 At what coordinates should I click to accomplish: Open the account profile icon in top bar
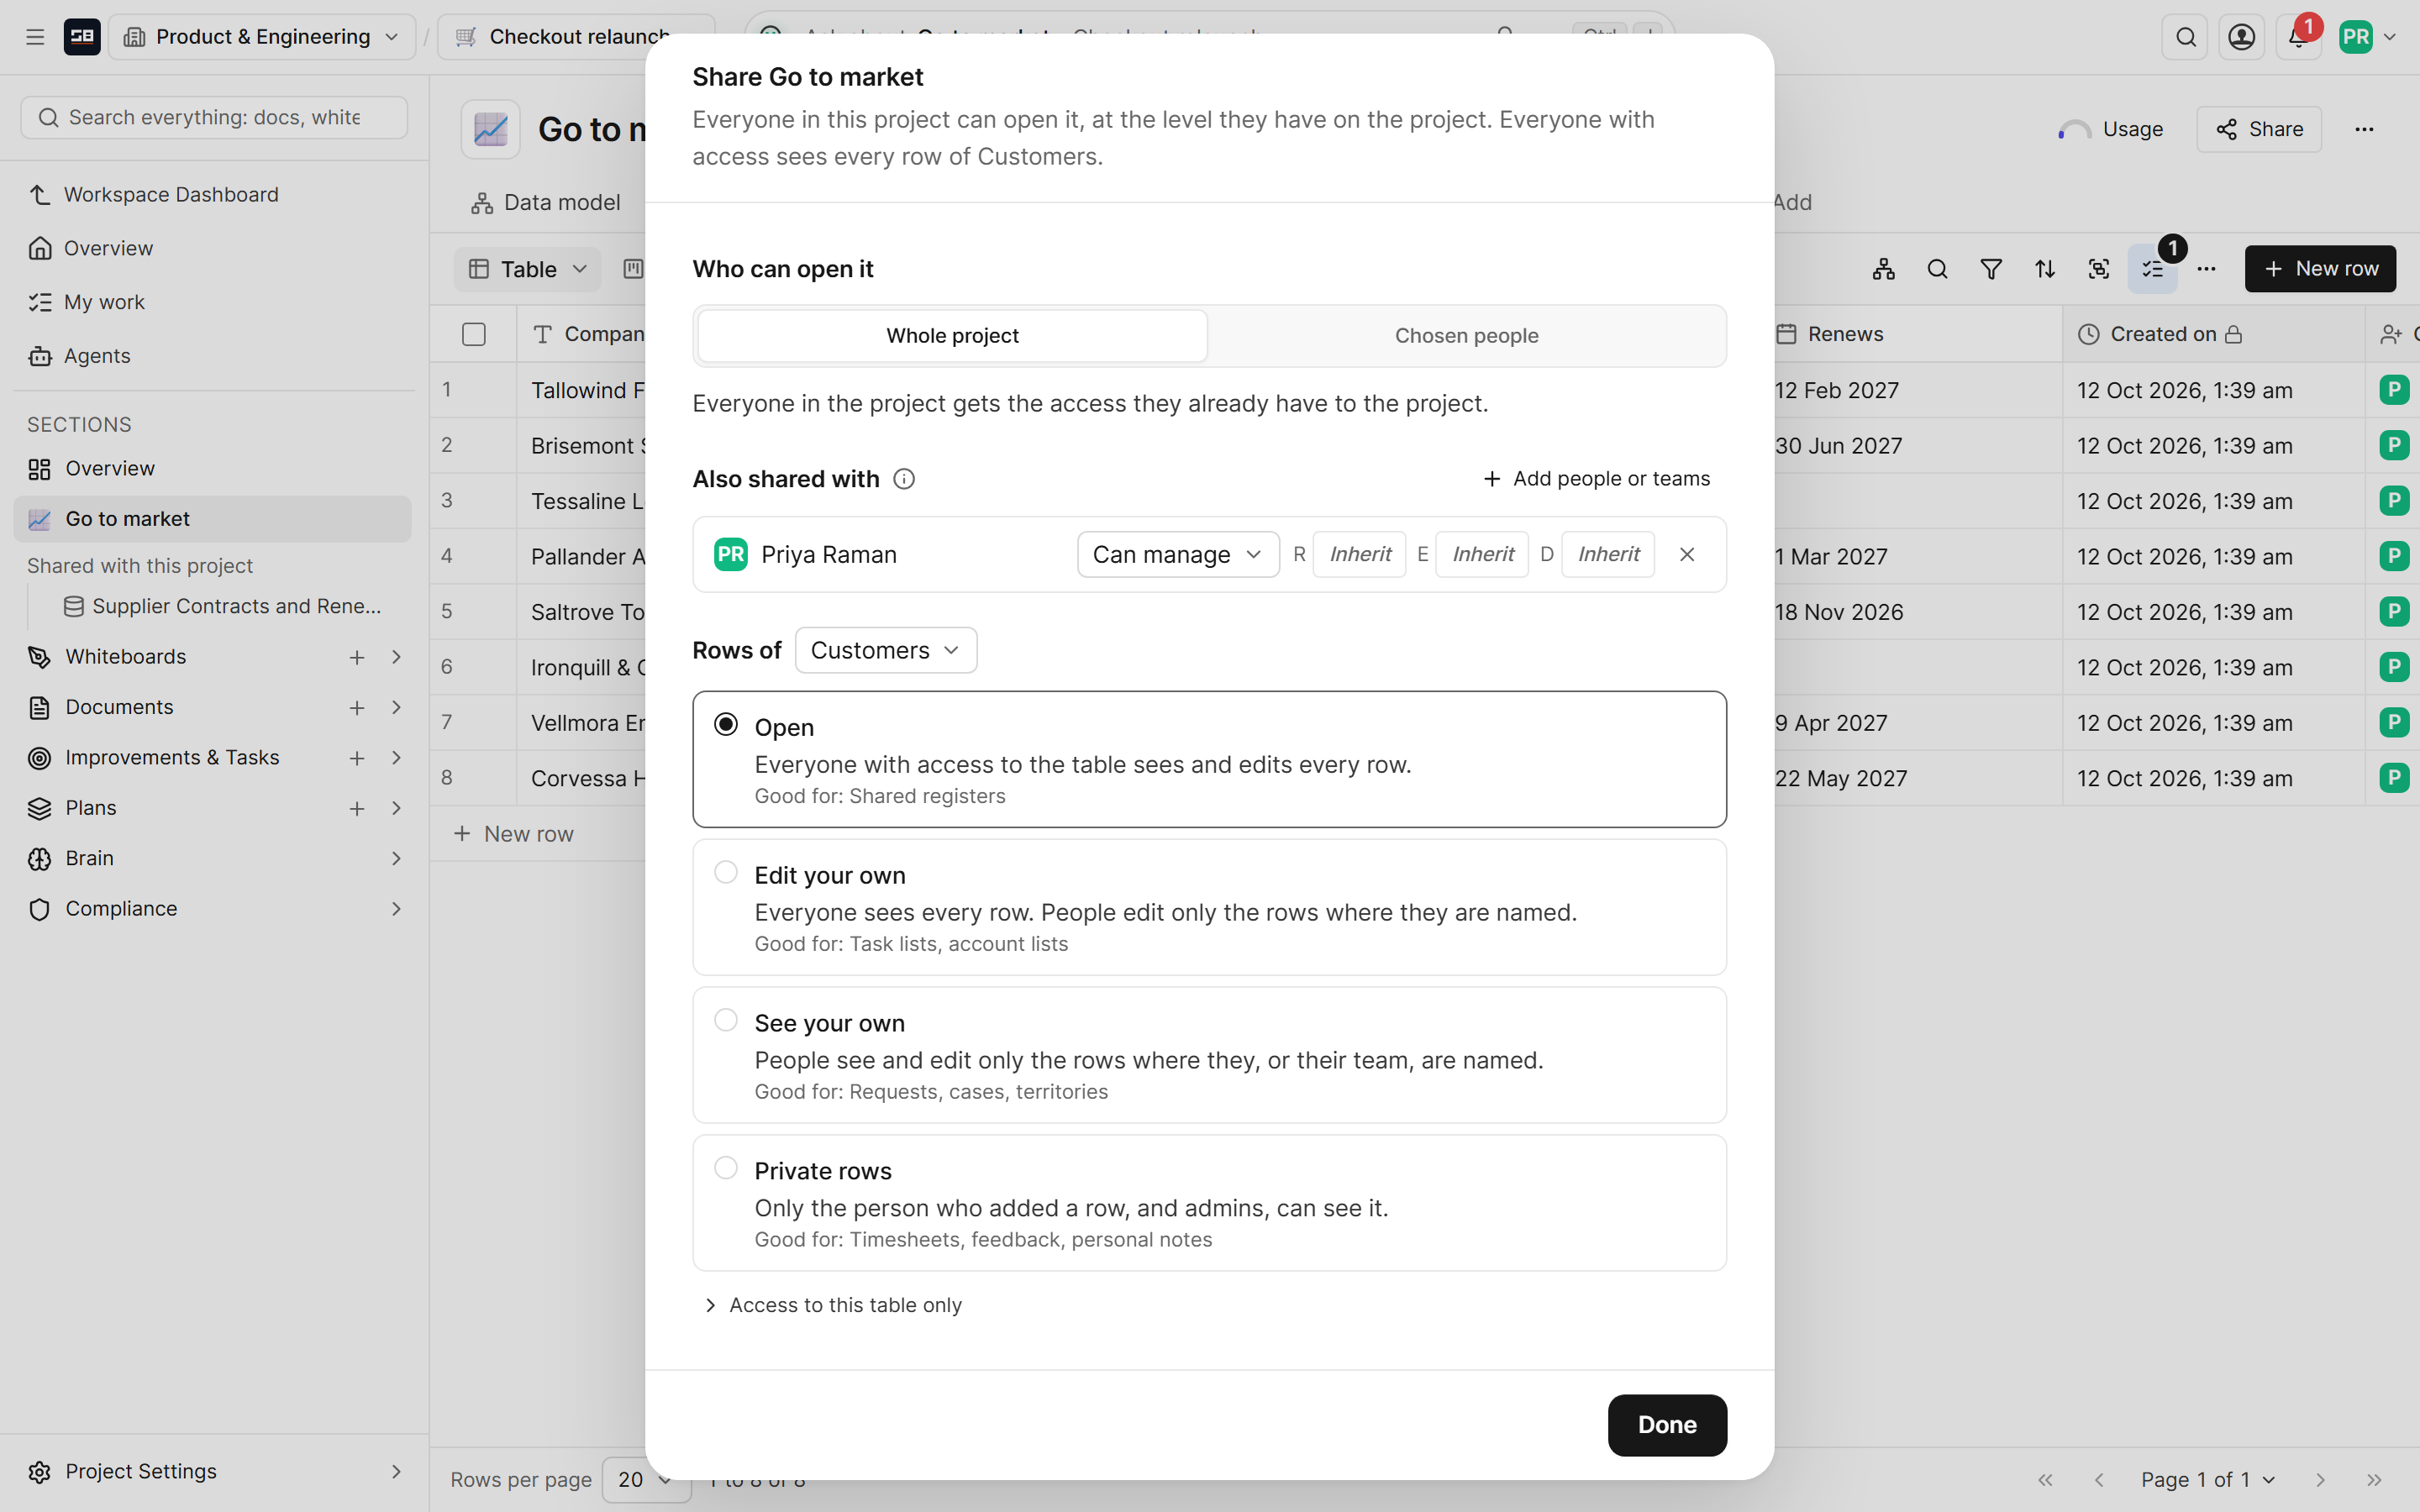coord(2241,37)
